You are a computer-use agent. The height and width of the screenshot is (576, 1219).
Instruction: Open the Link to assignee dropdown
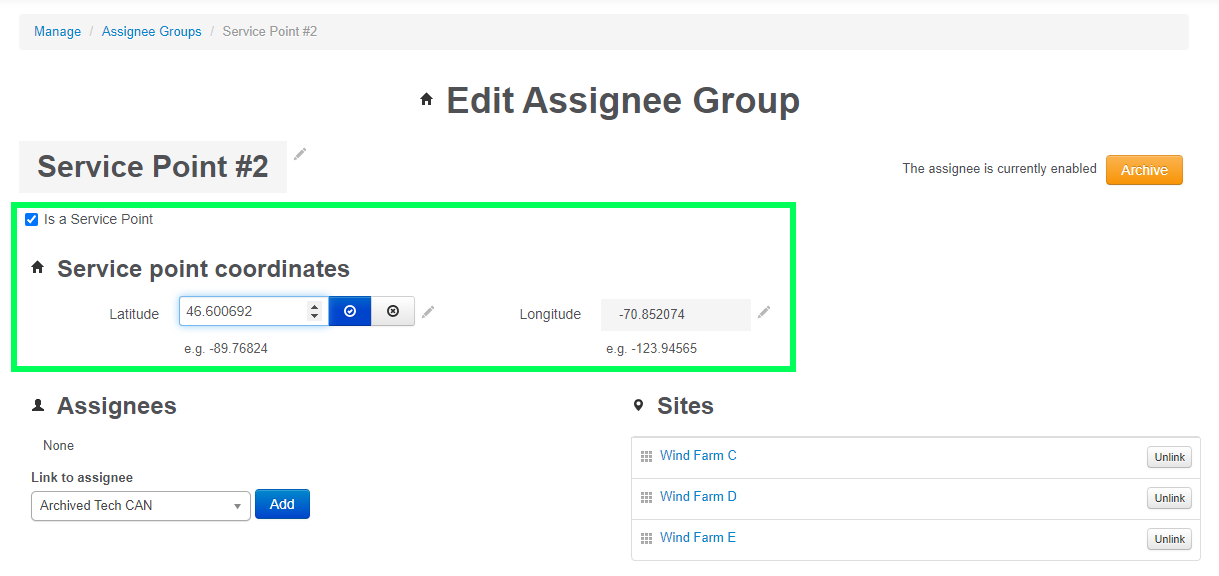[140, 506]
